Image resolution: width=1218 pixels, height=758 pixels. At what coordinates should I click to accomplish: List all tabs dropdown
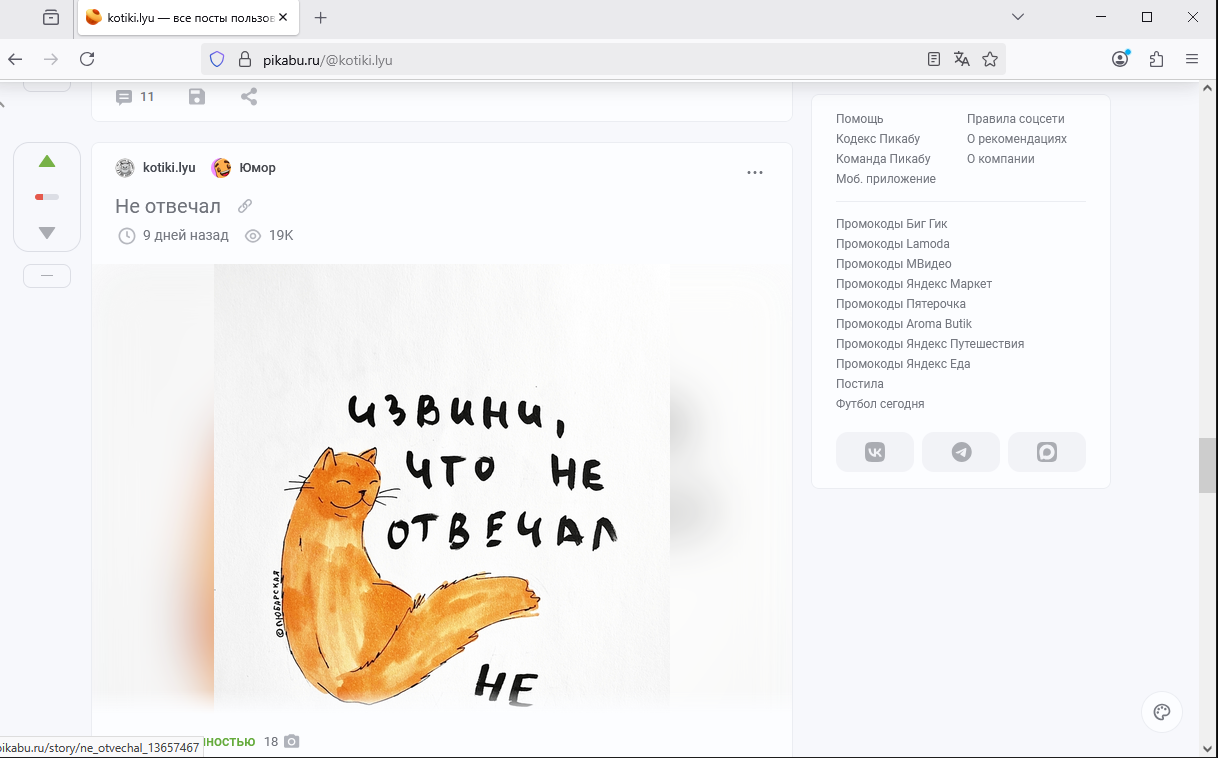[1018, 17]
